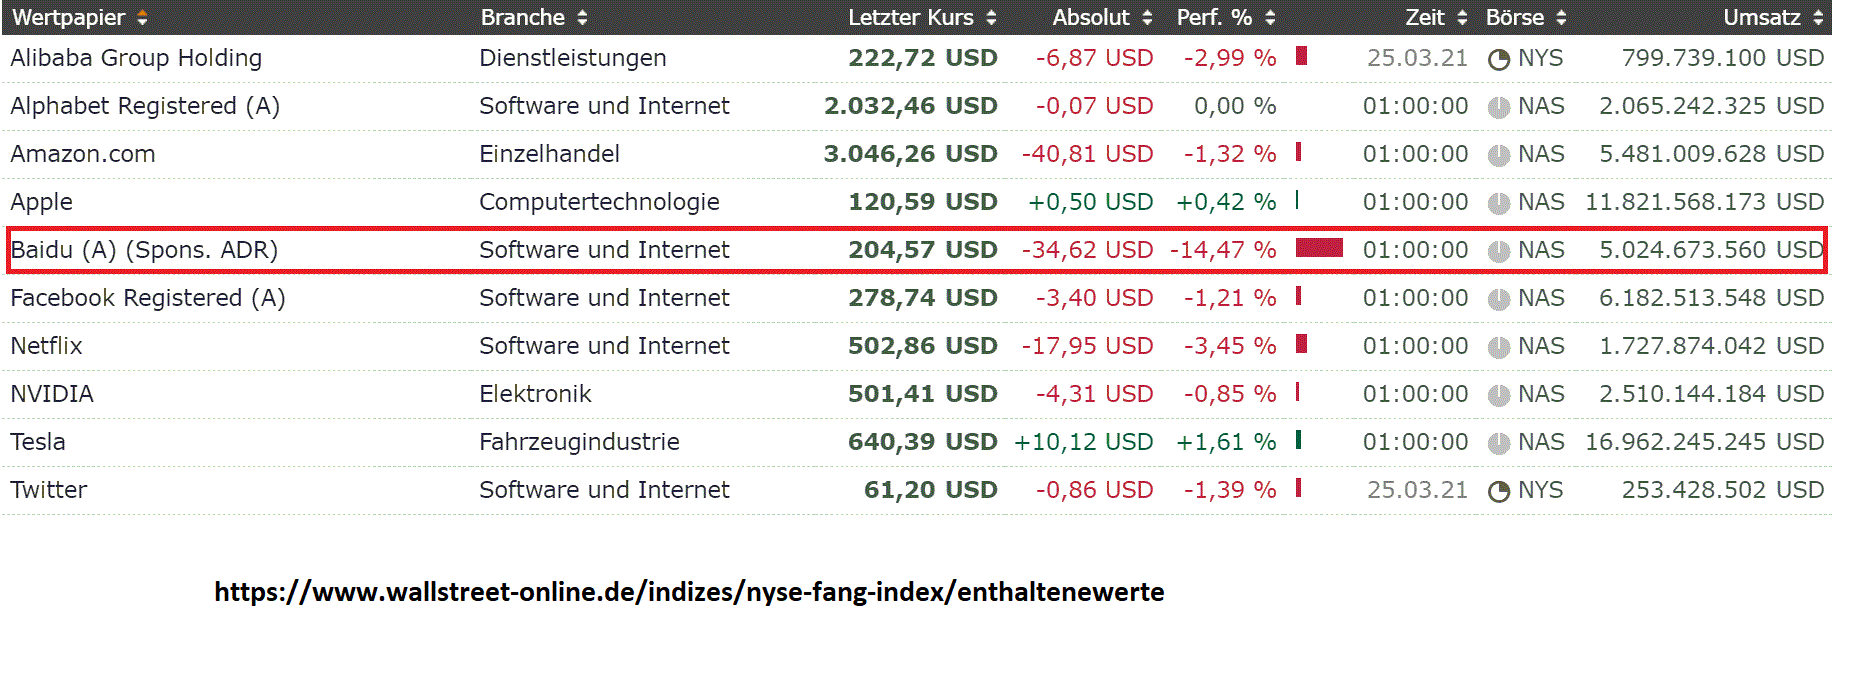Click the sort arrows next to Letzter Kurs
Screen dimensions: 1859x698
[x=991, y=18]
